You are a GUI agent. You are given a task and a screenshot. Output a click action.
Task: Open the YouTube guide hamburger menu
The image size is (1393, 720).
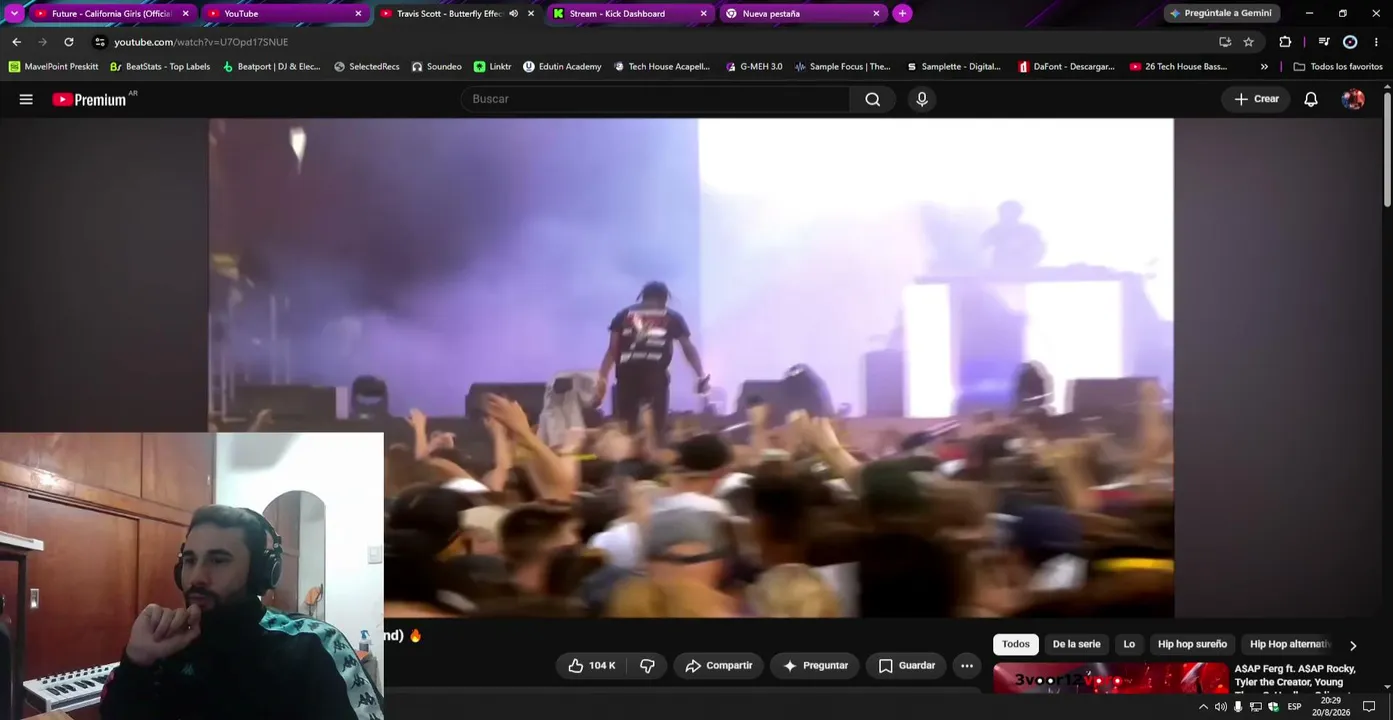[x=26, y=99]
